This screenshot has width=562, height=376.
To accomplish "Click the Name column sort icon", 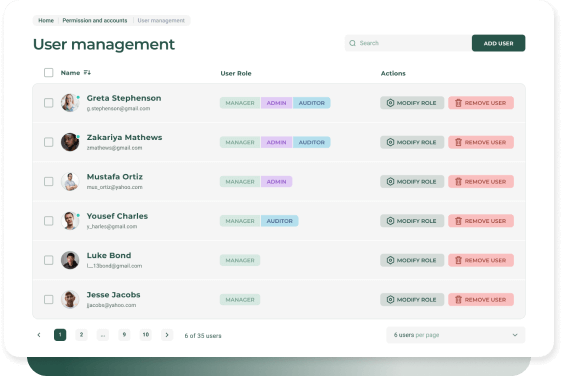I will point(87,72).
